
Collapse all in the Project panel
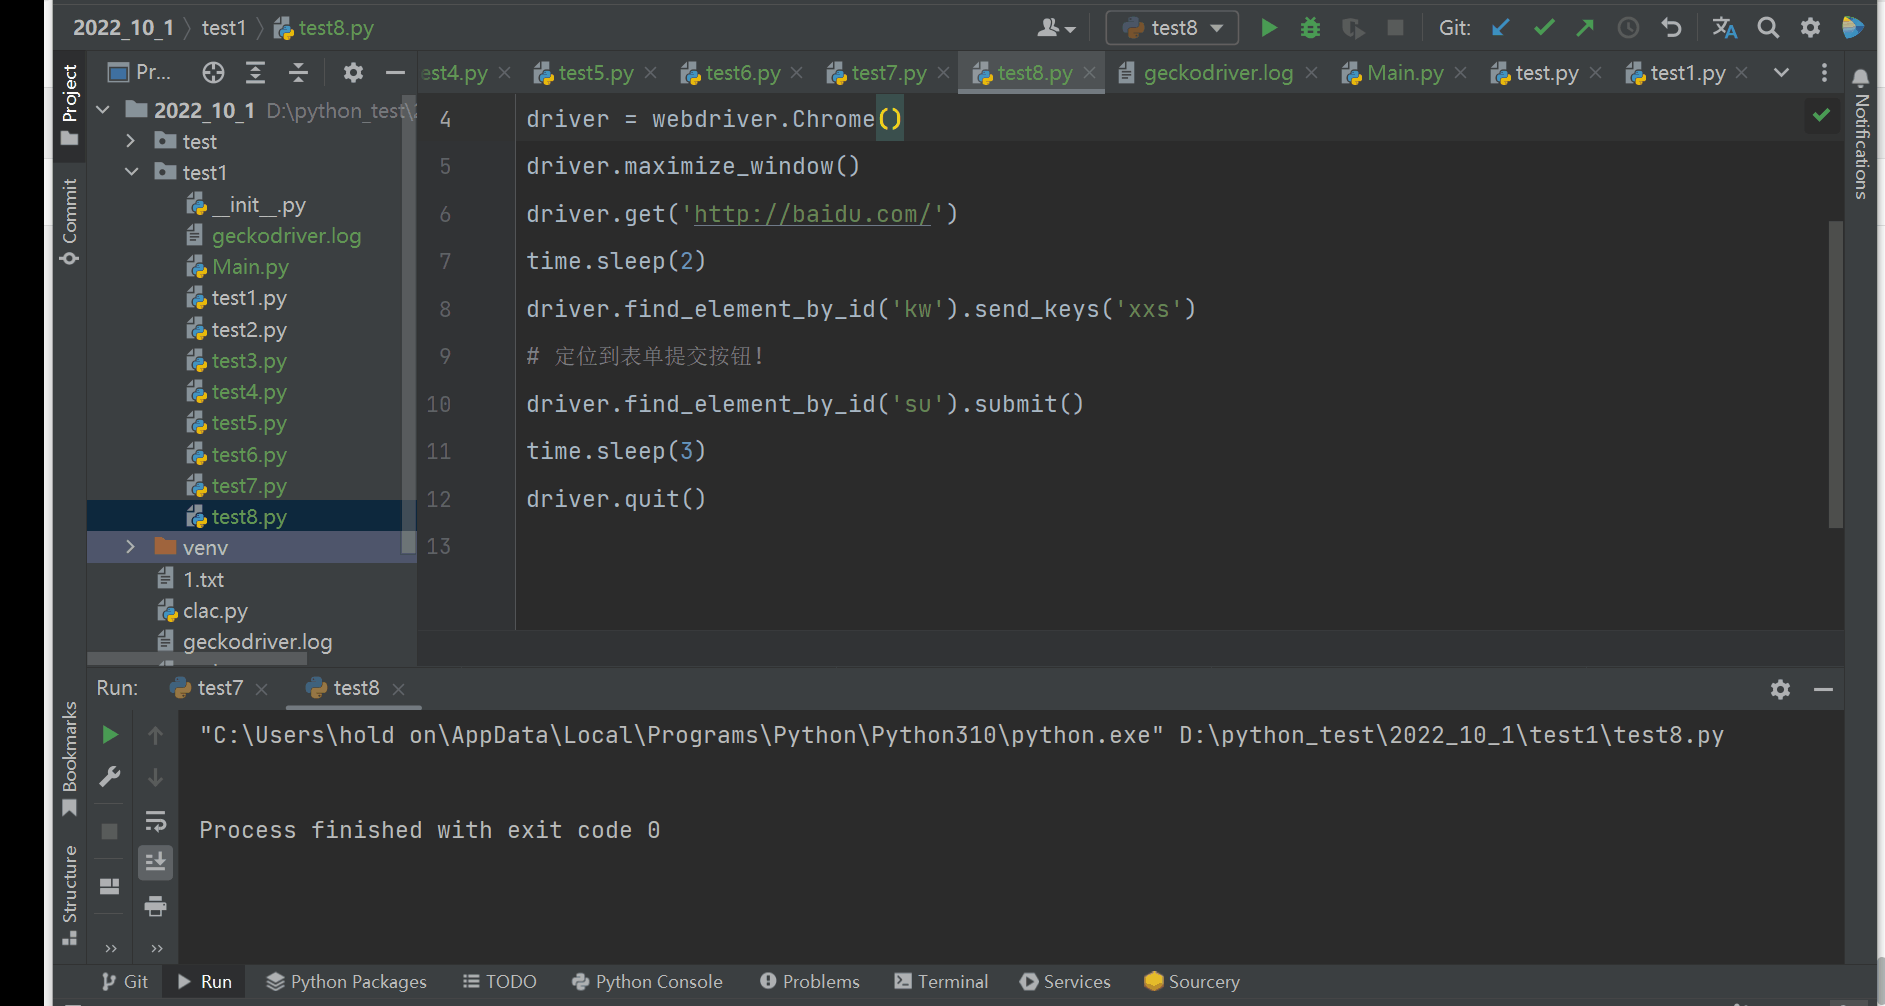(x=298, y=72)
